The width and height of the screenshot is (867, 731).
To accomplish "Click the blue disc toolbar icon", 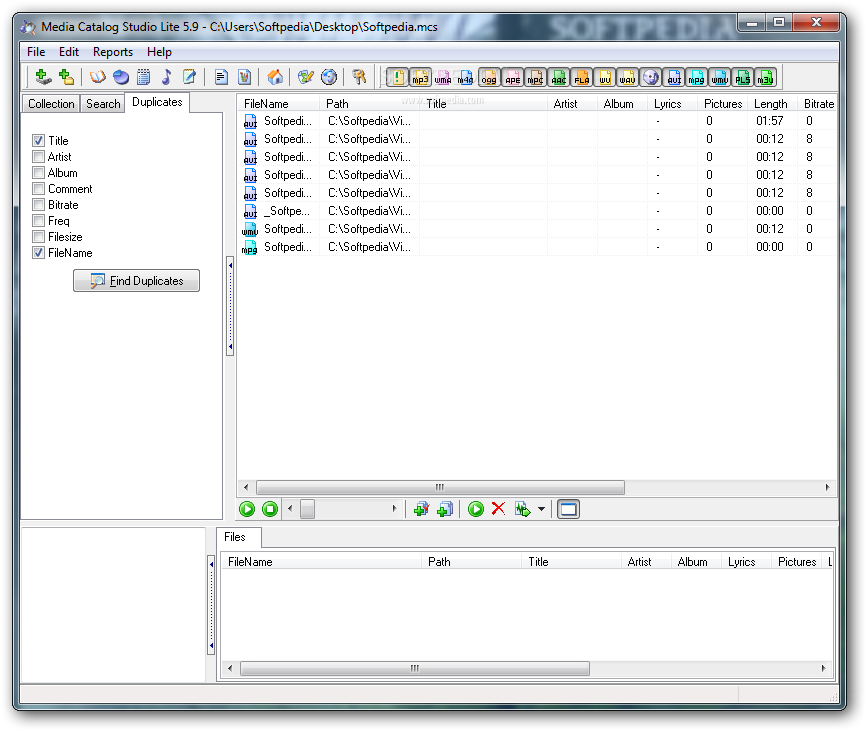I will click(x=121, y=77).
